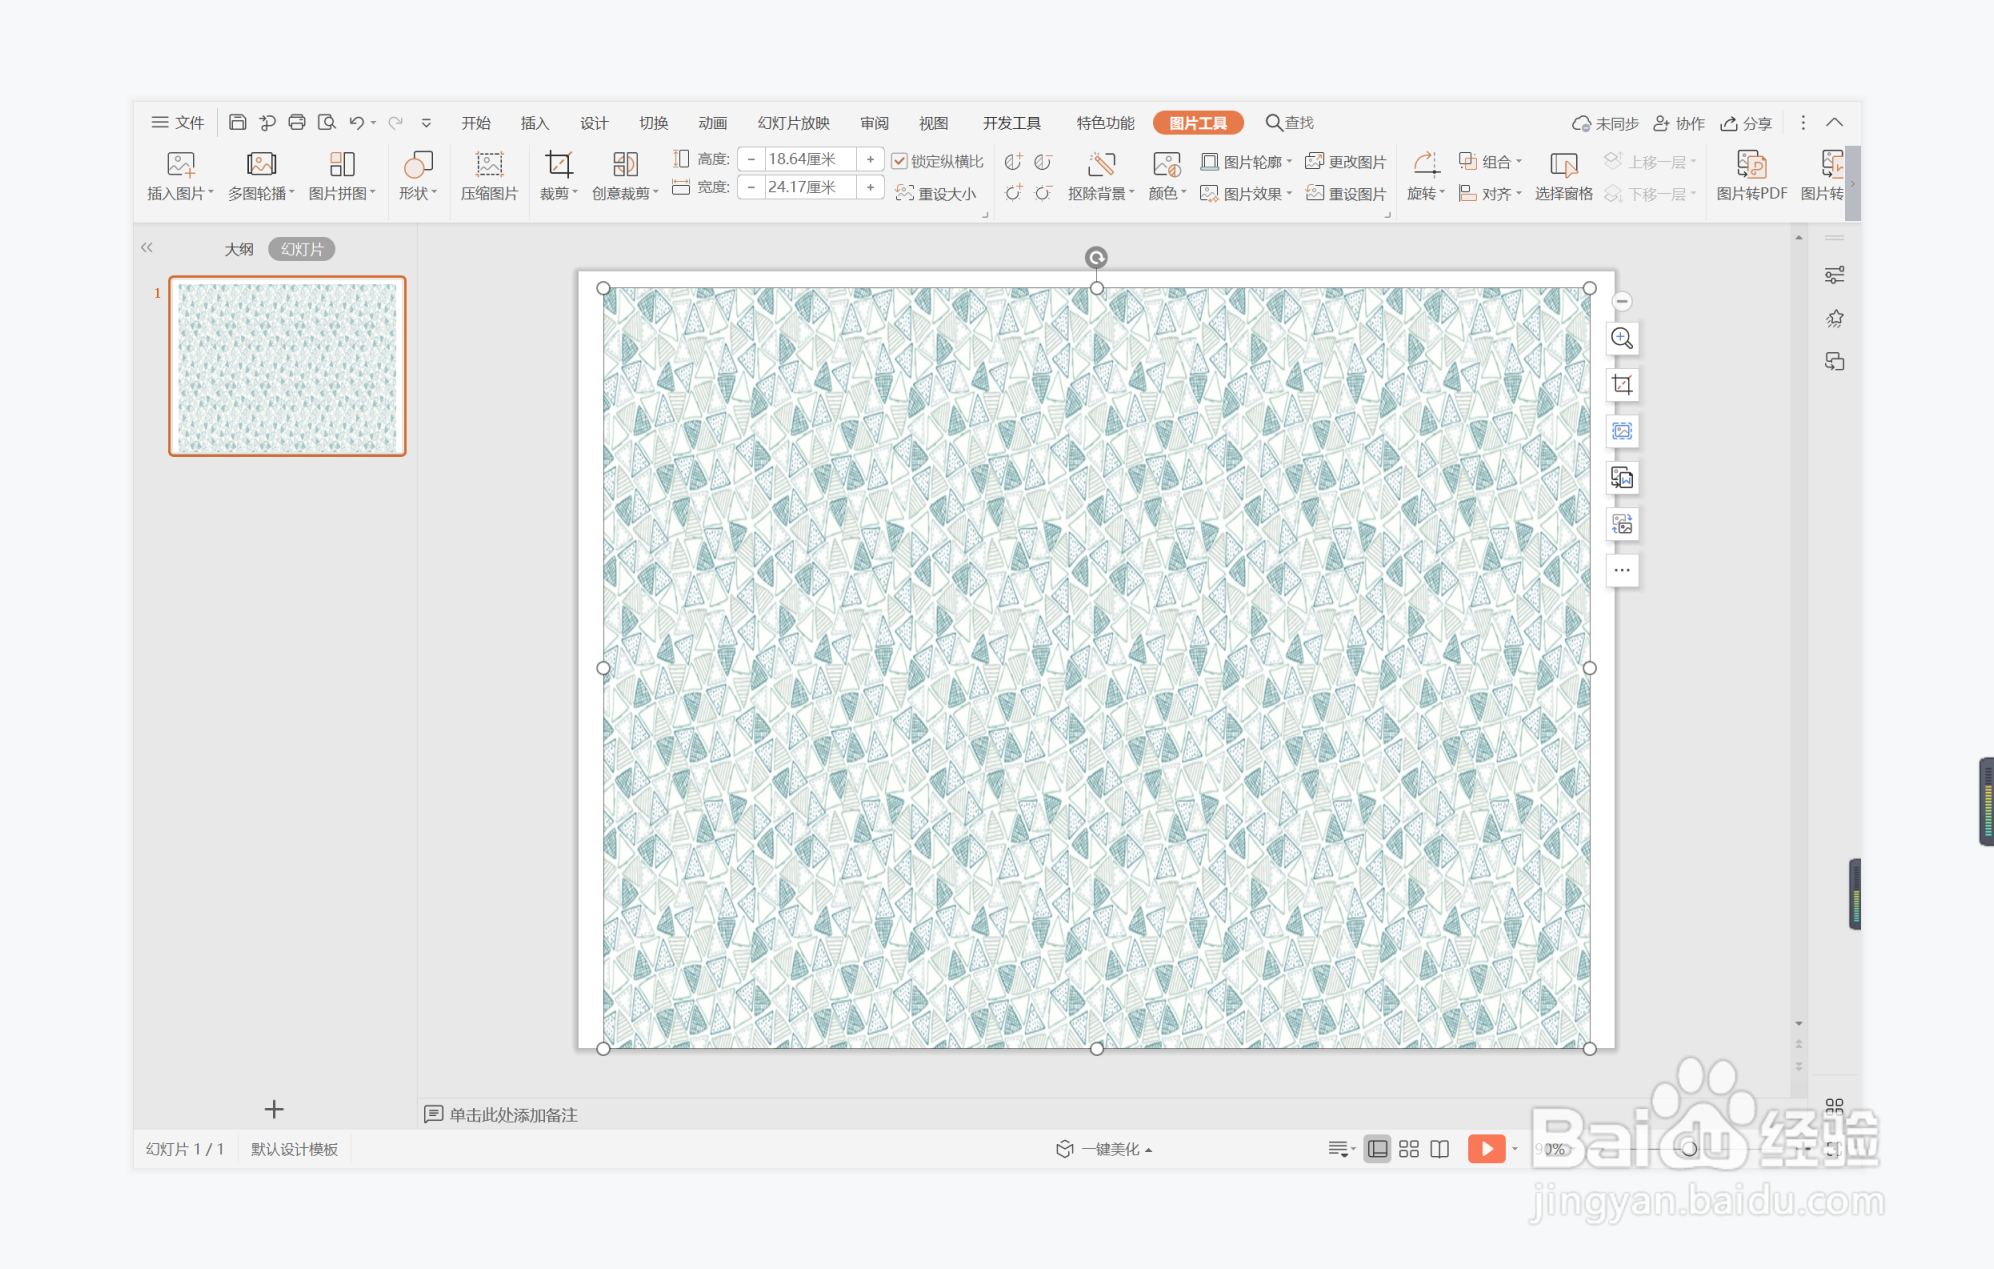Toggle lock aspect ratio (锁定纵横比) checkbox
This screenshot has height=1269, width=1994.
tap(900, 161)
